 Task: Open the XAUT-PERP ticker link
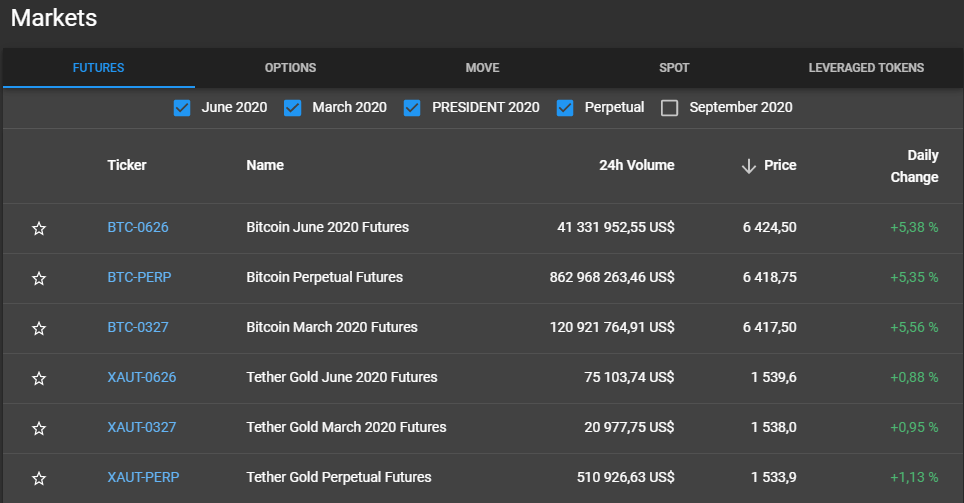(x=143, y=477)
